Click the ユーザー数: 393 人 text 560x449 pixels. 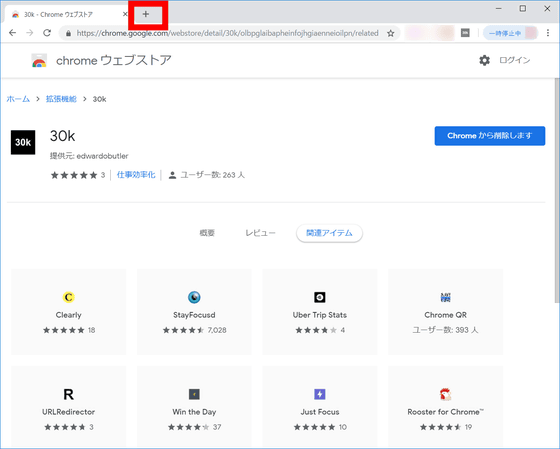(445, 330)
